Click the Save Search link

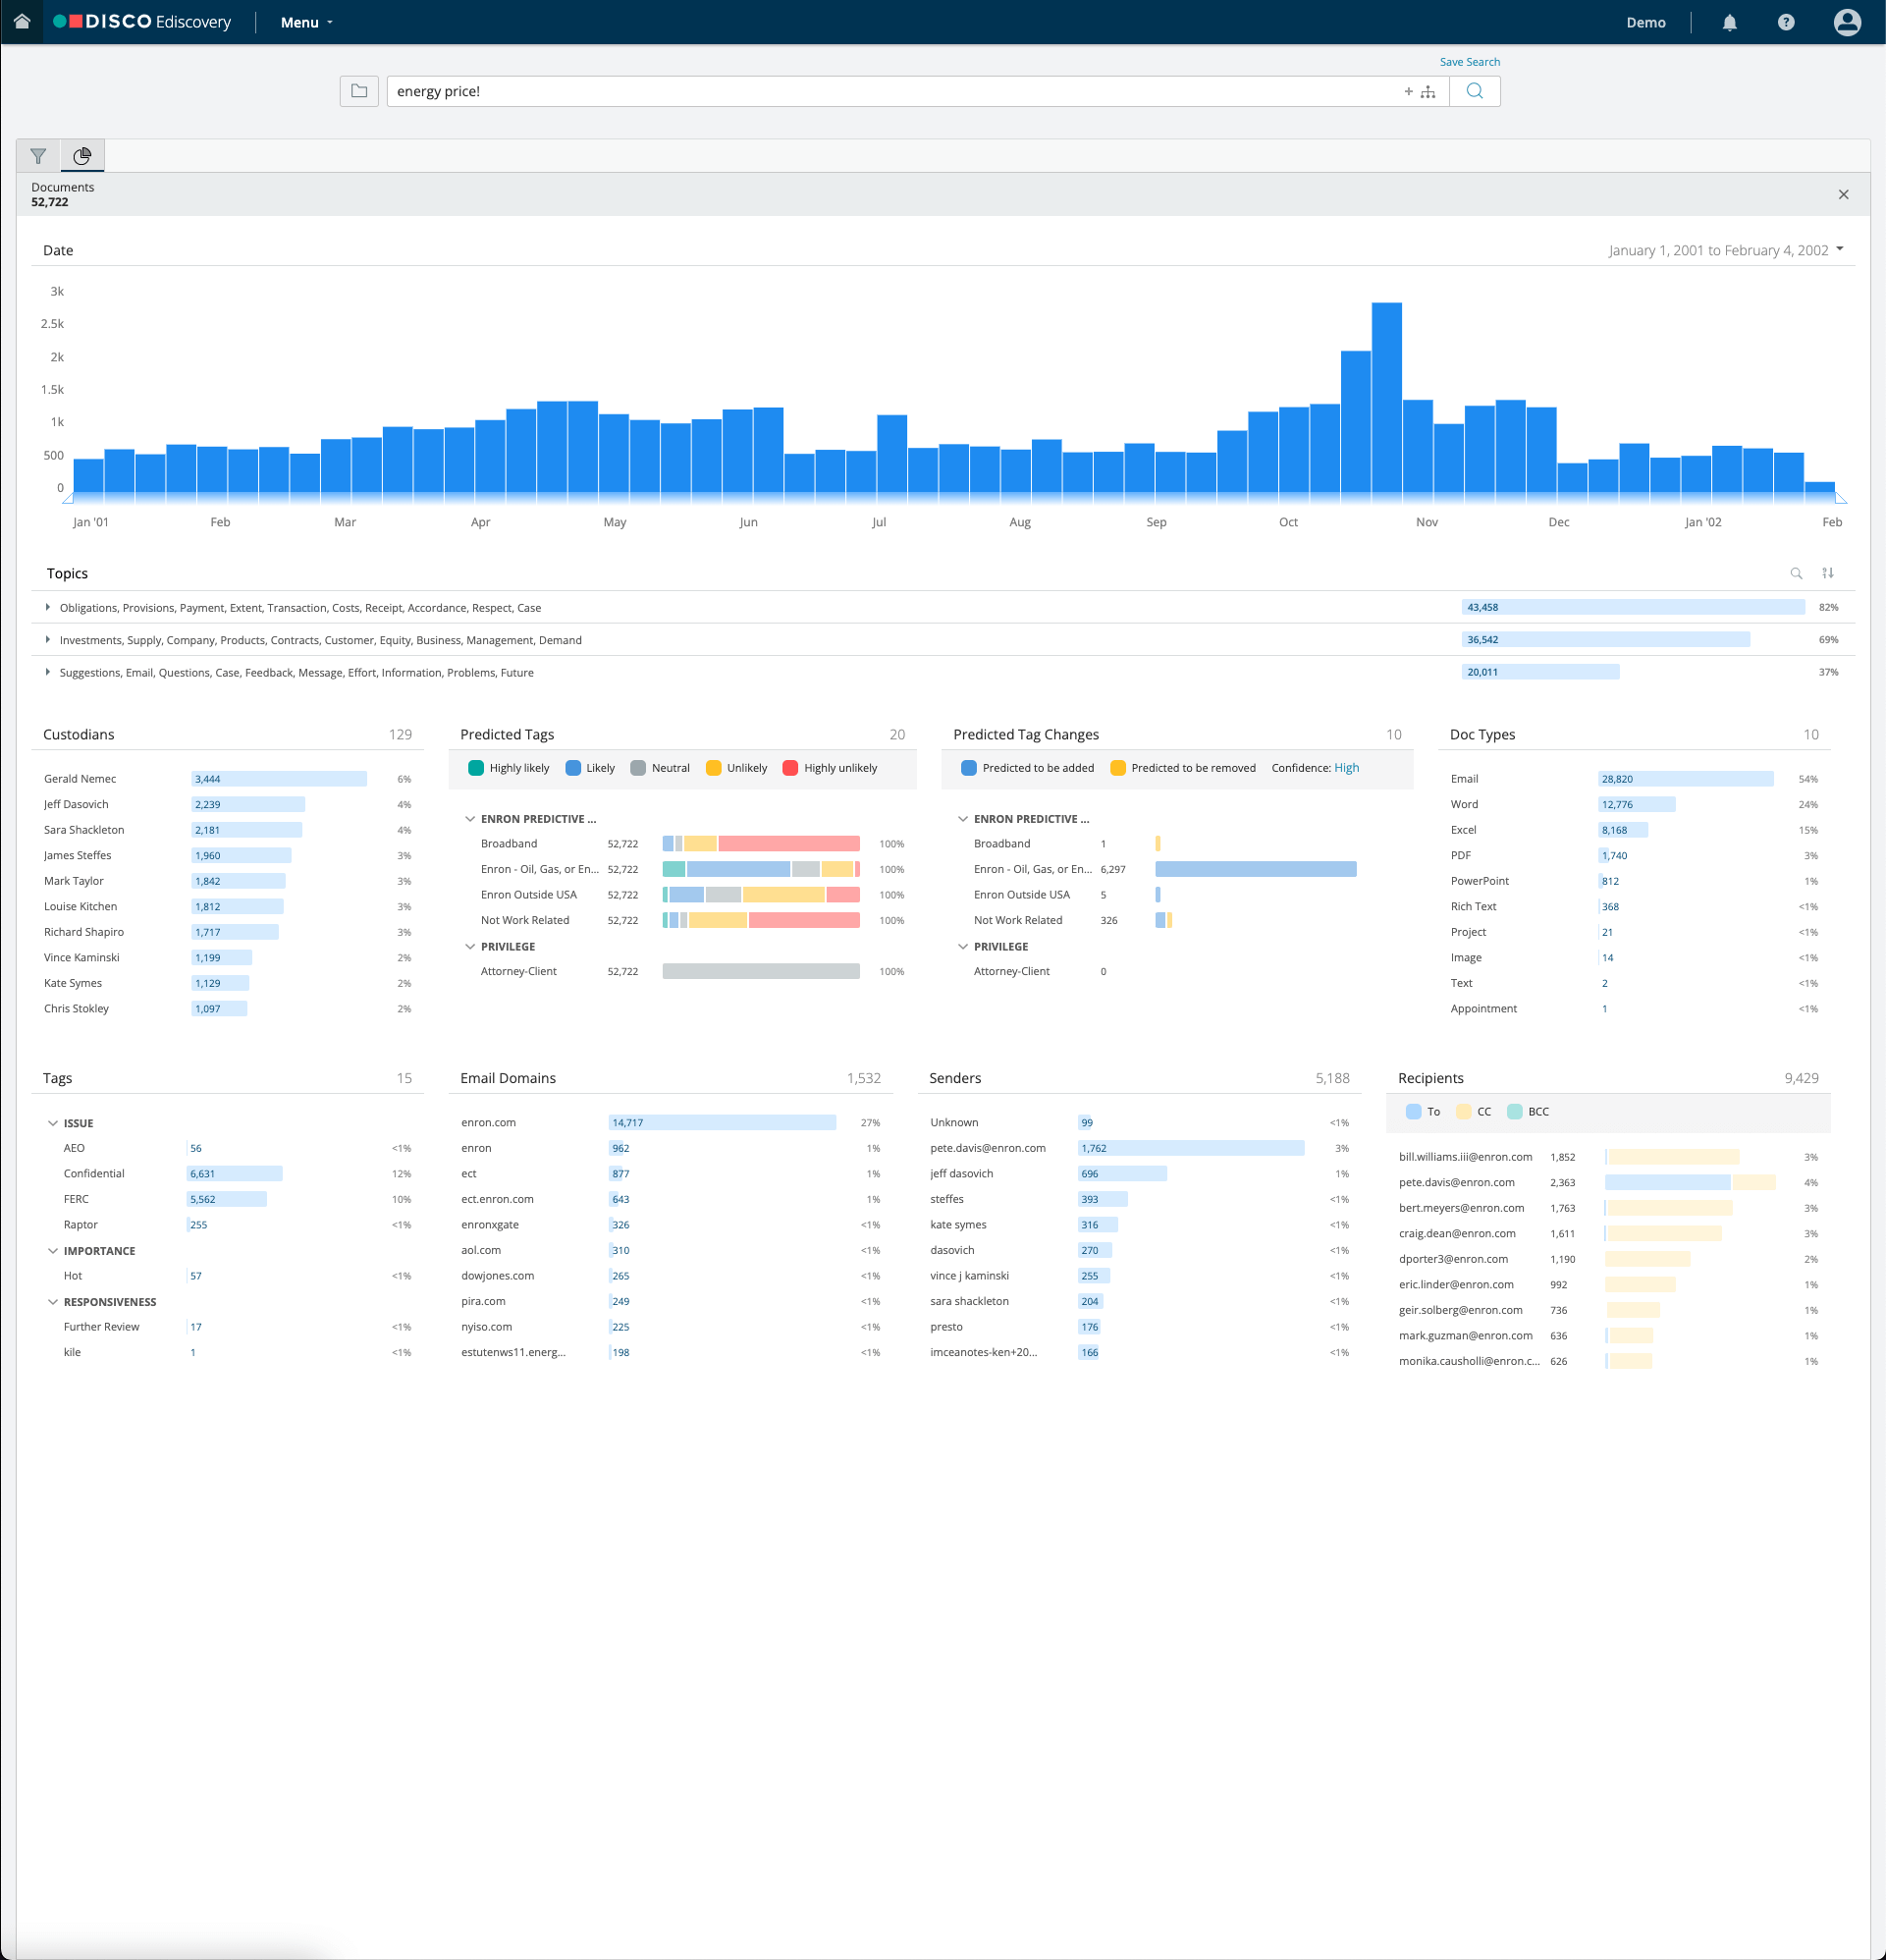coord(1469,61)
